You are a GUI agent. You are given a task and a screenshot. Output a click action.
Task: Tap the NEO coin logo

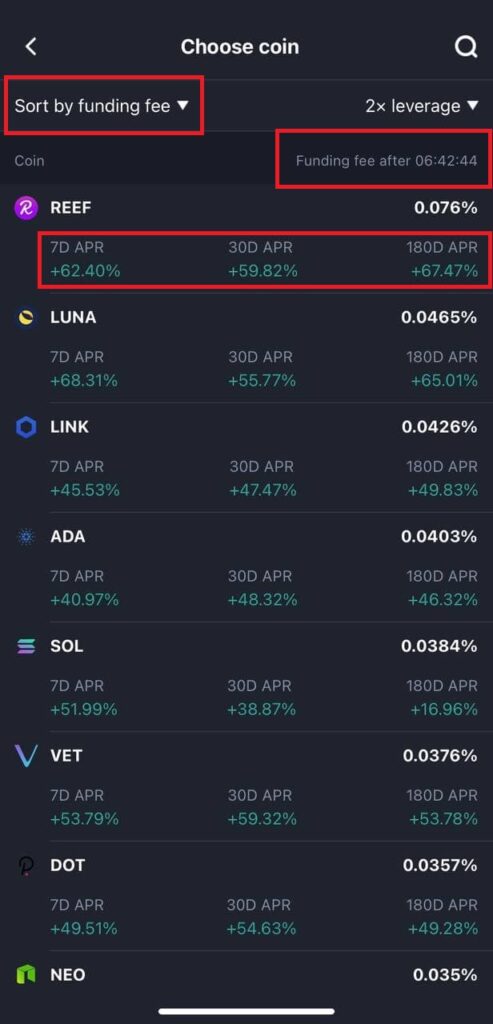(x=26, y=975)
